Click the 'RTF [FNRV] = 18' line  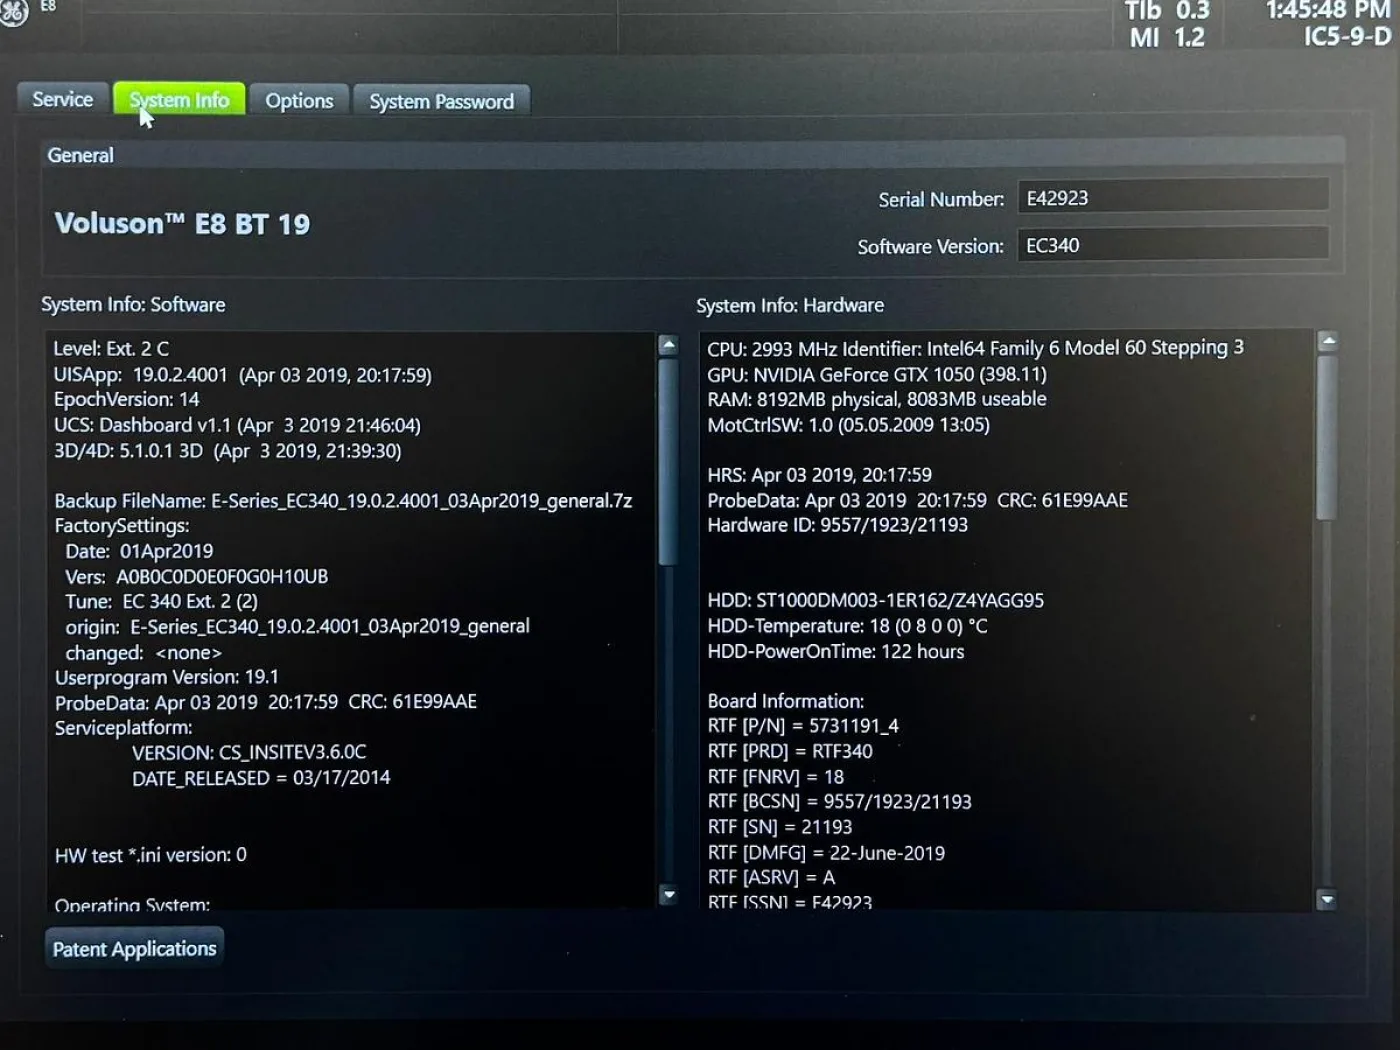tap(776, 777)
